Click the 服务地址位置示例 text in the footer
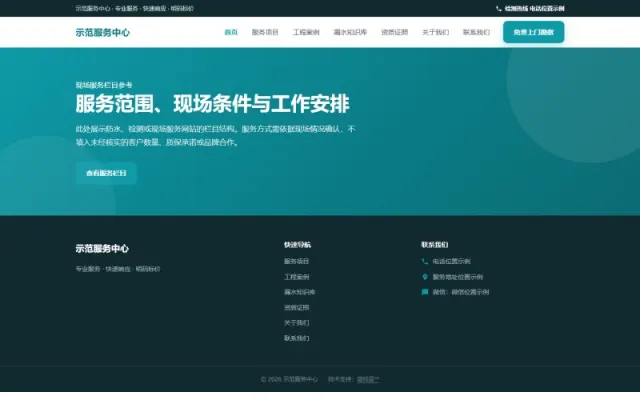Screen dimensions: 640x400 click(x=458, y=277)
